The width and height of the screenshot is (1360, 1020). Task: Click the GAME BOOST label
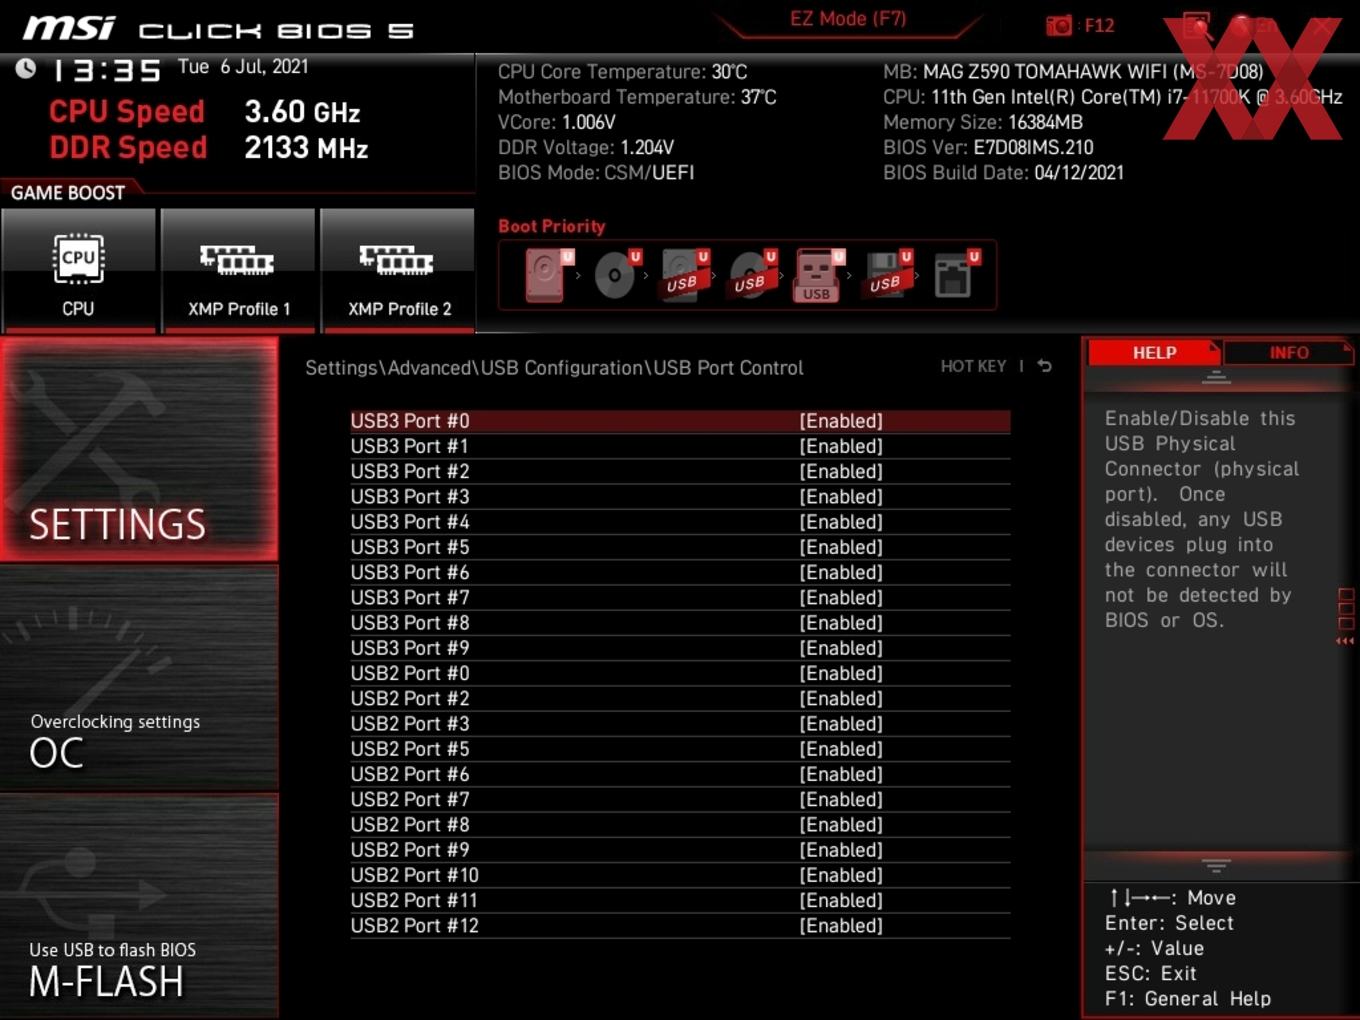[x=68, y=193]
